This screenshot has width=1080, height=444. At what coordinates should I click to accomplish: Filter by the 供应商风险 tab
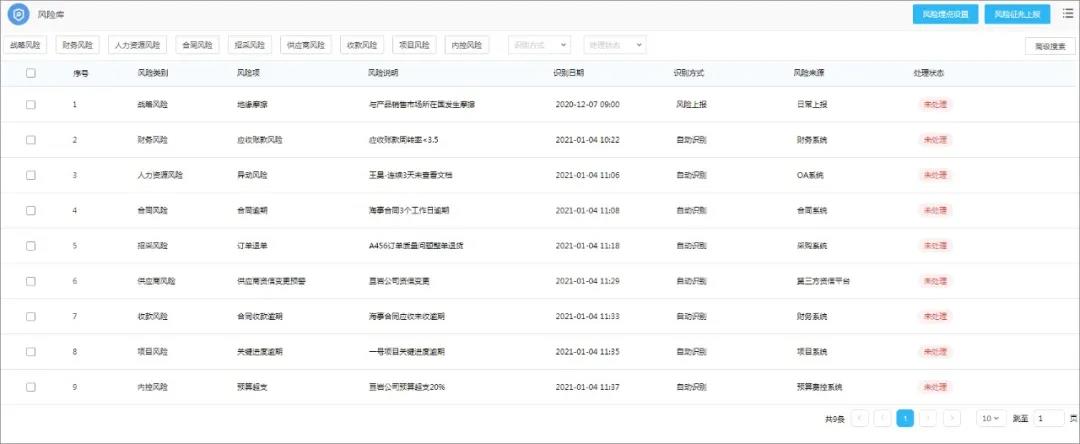point(306,45)
